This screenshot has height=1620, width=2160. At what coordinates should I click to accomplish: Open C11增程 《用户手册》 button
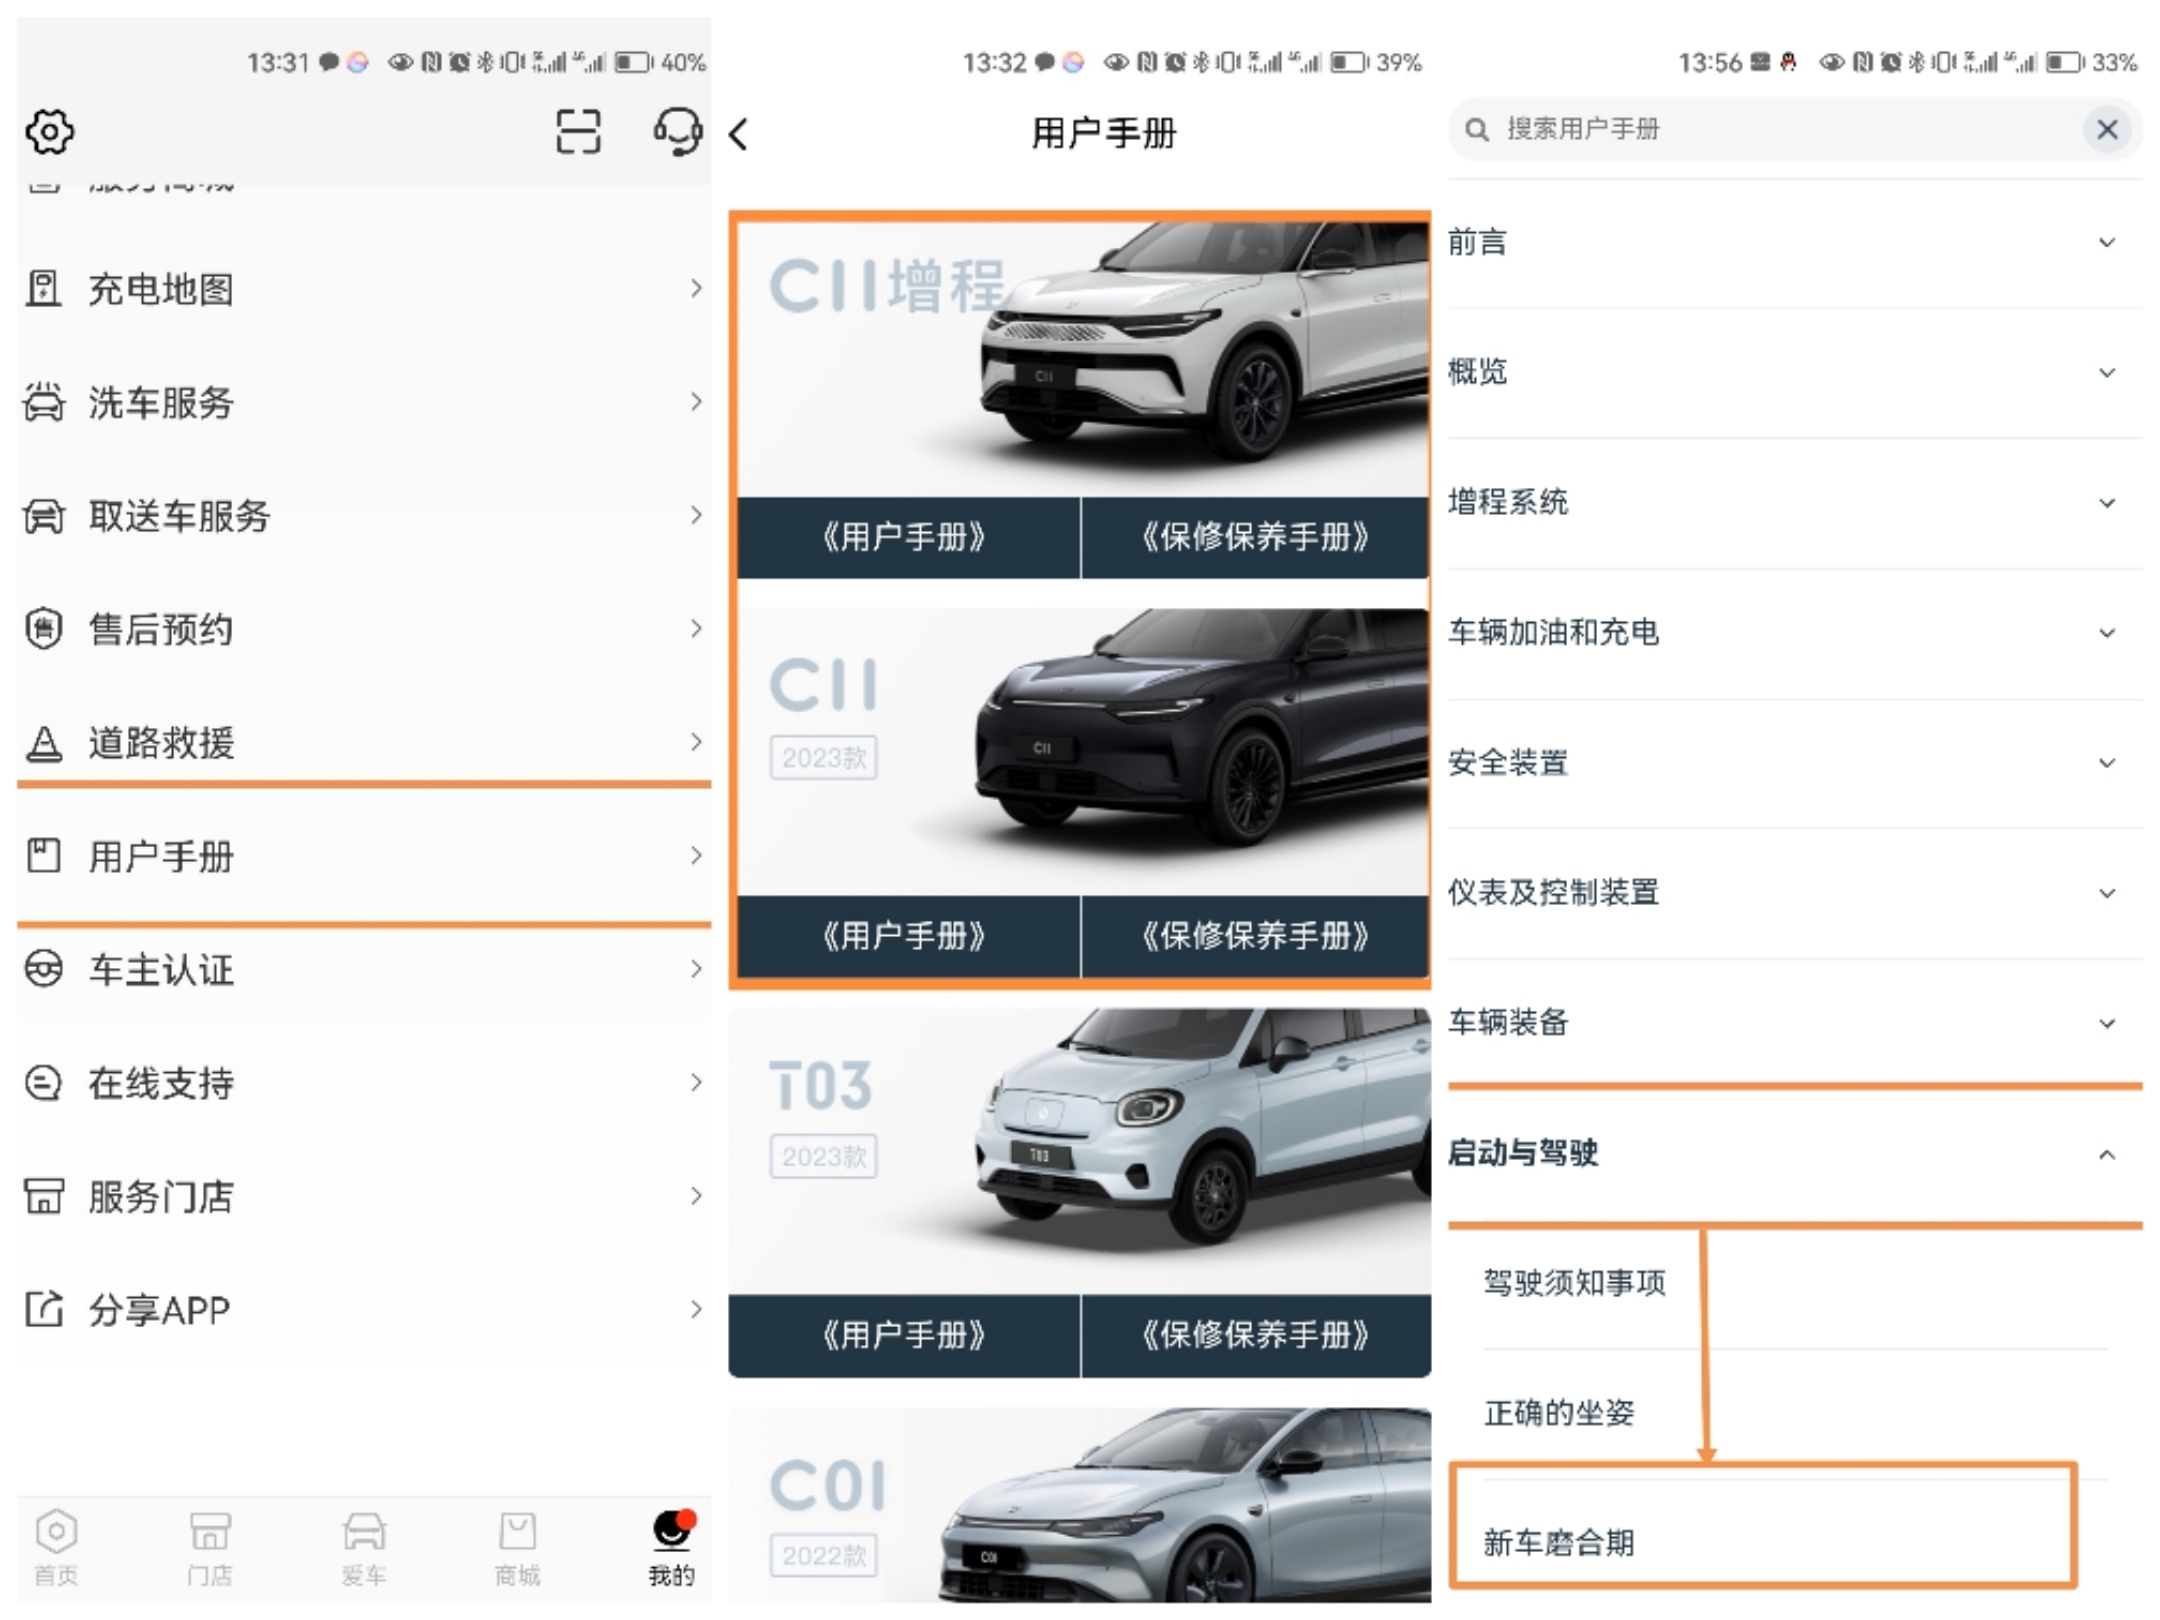906,538
